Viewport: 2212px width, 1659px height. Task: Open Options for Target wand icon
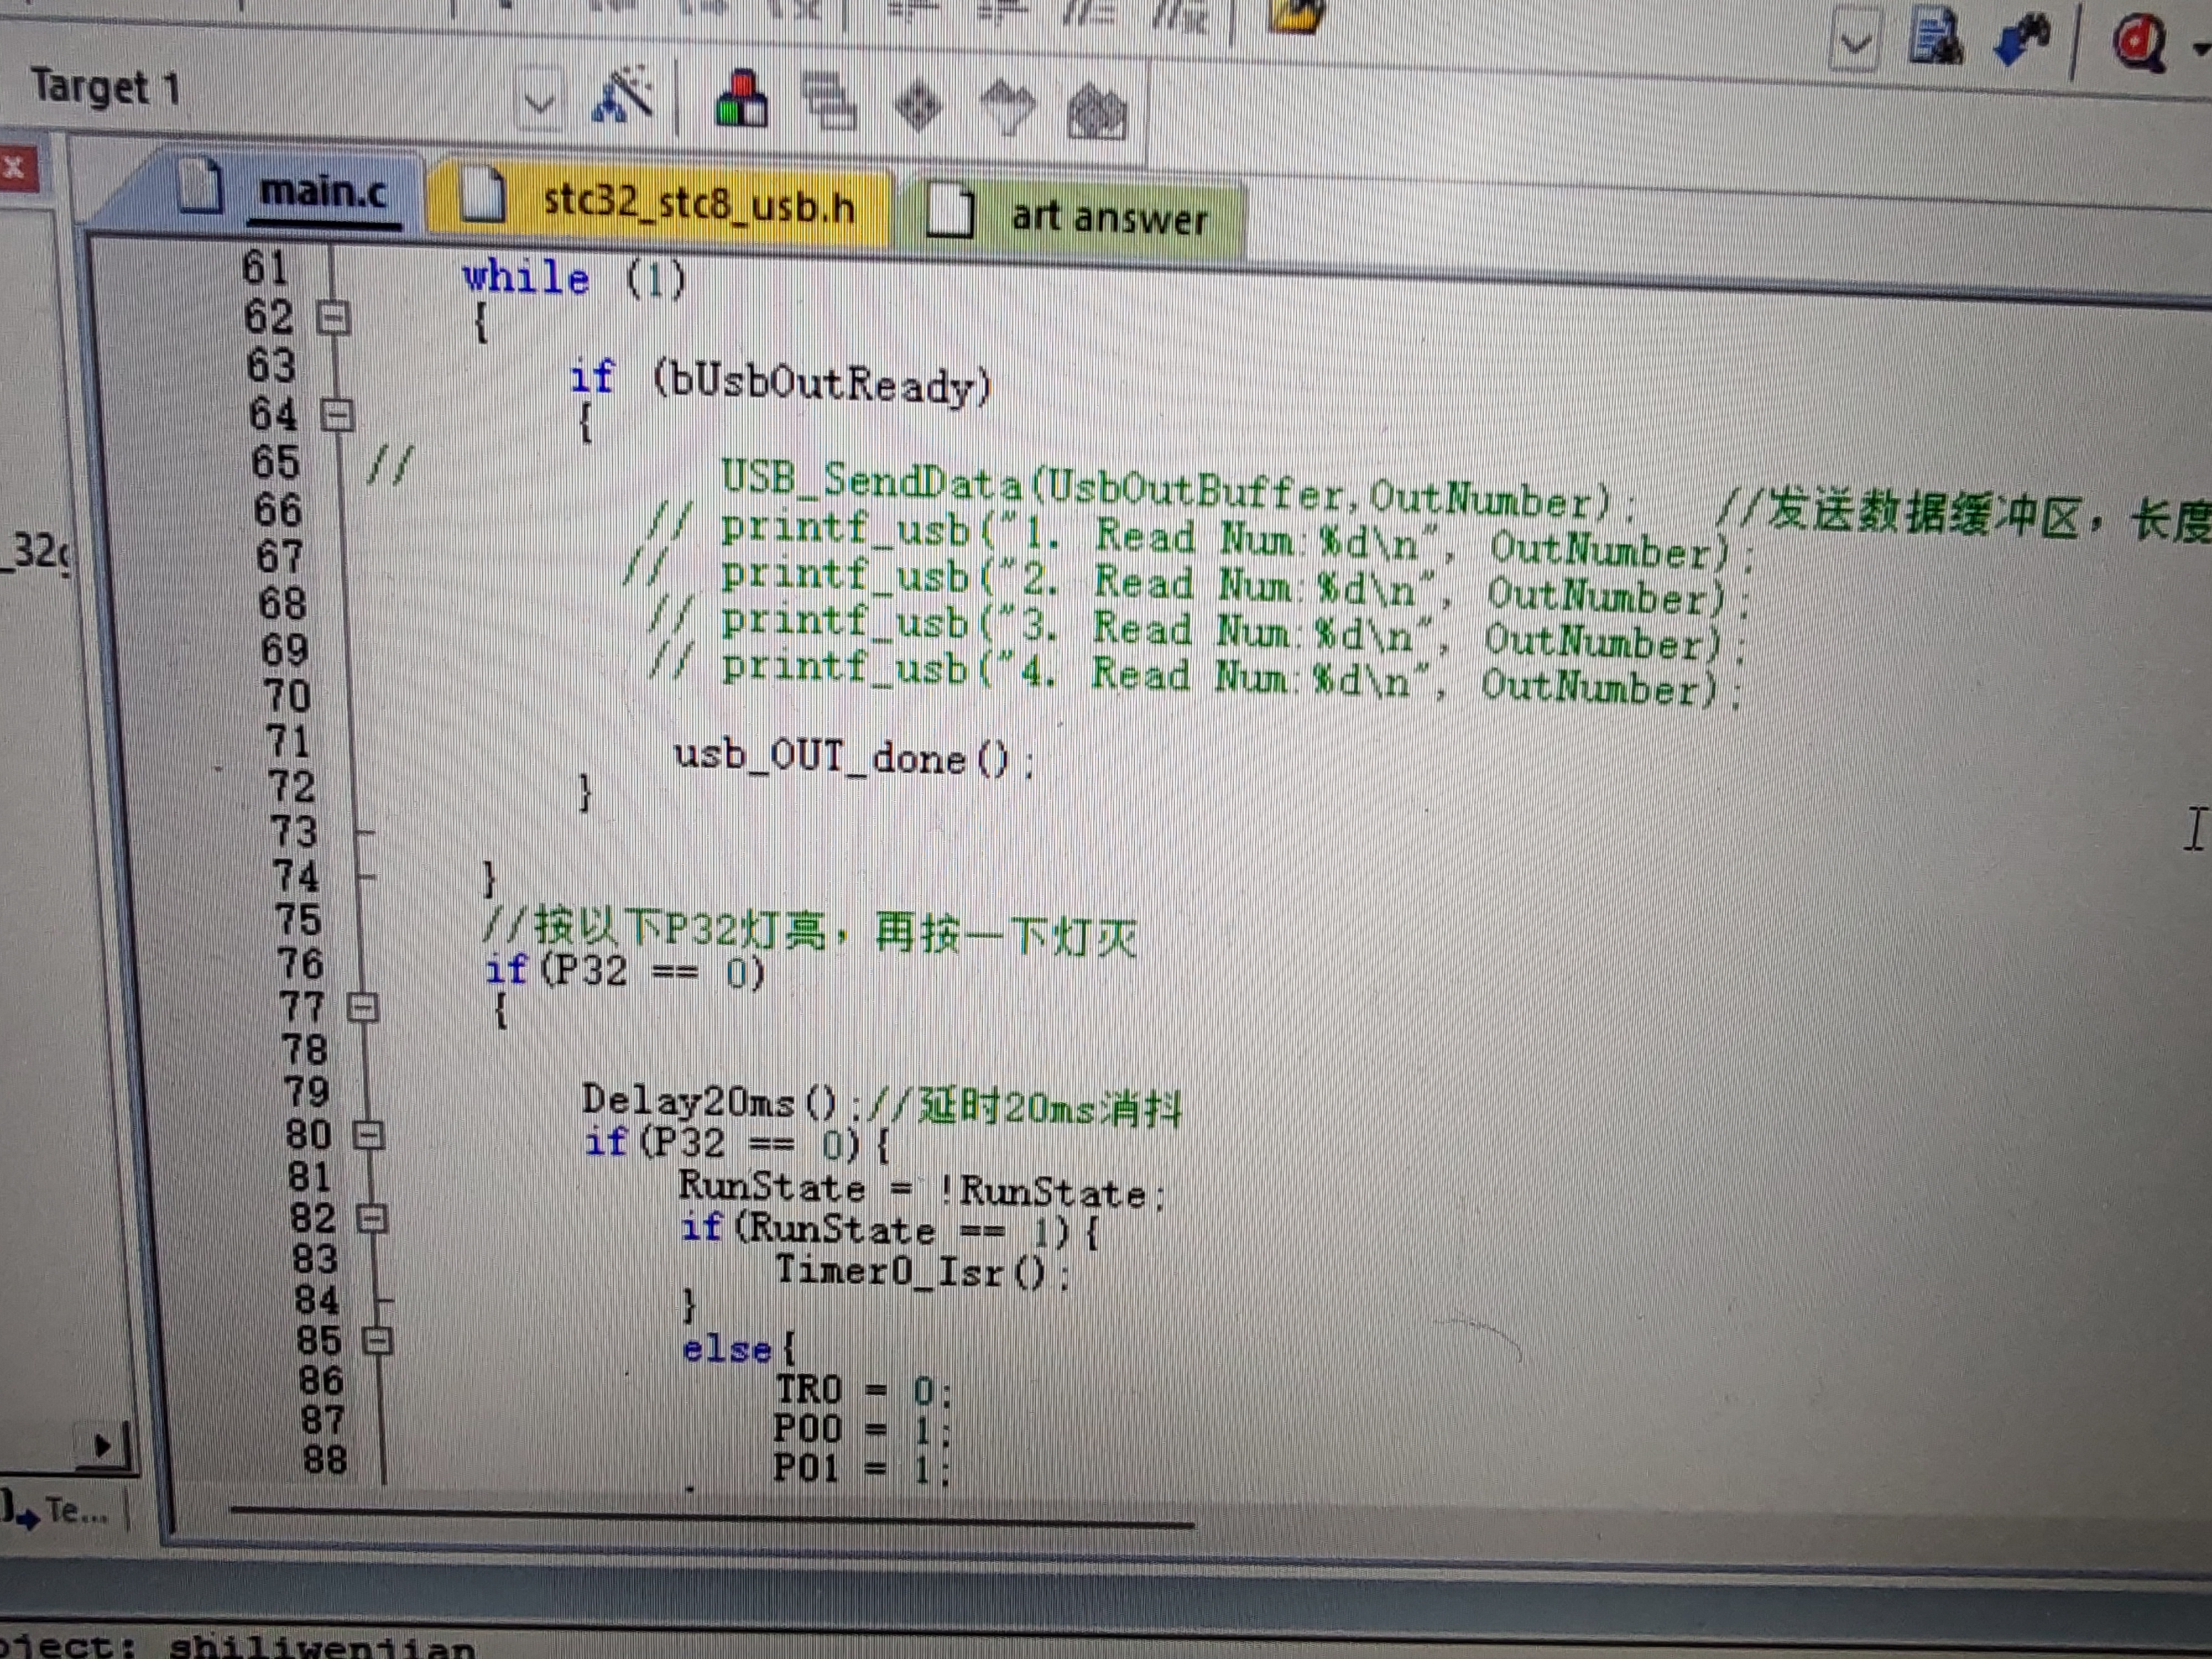pos(622,96)
